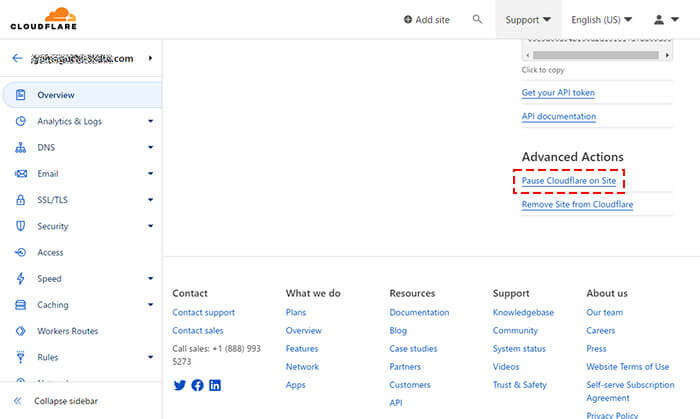
Task: Click the DNS network icon
Action: [x=21, y=147]
